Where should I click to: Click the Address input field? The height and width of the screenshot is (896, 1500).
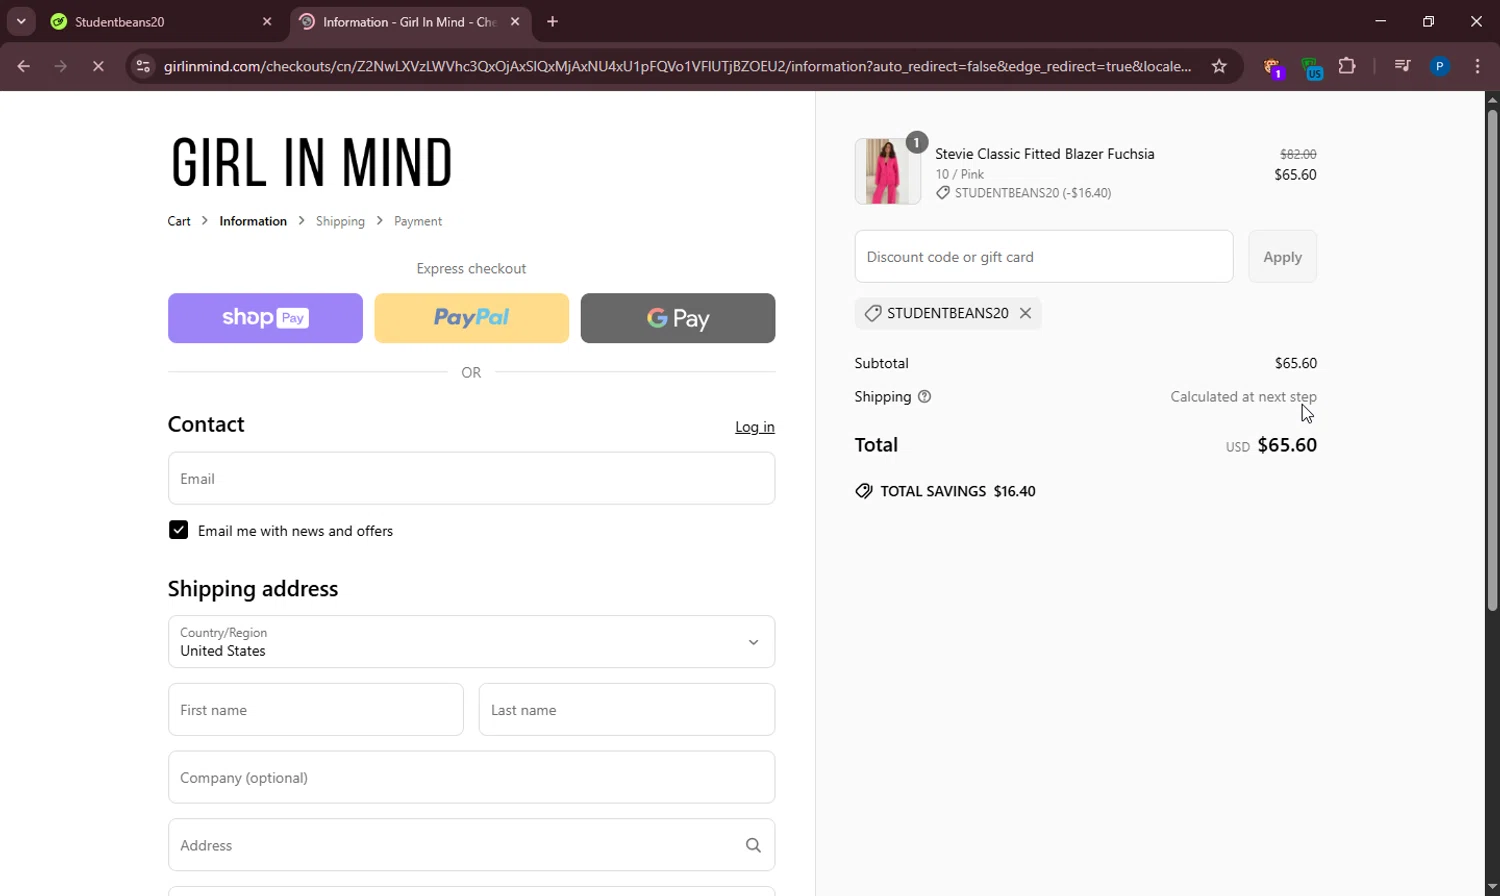coord(471,845)
